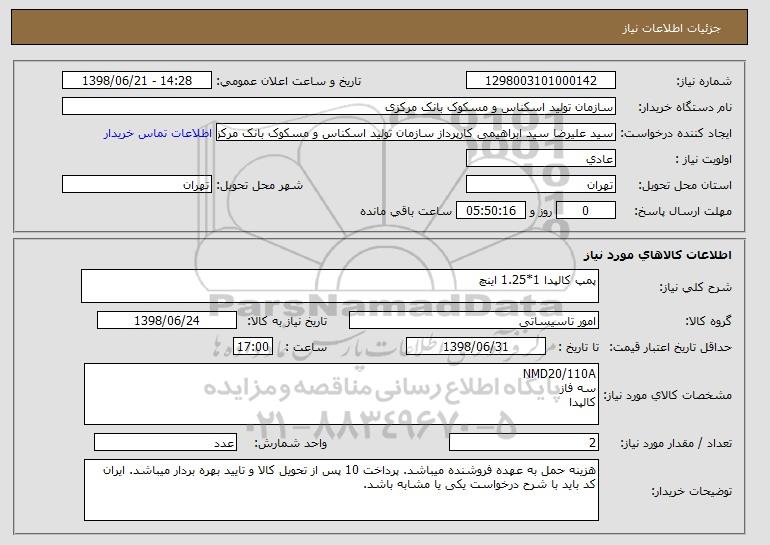Click the remaining days field showing 0
This screenshot has width=770, height=545.
[586, 211]
